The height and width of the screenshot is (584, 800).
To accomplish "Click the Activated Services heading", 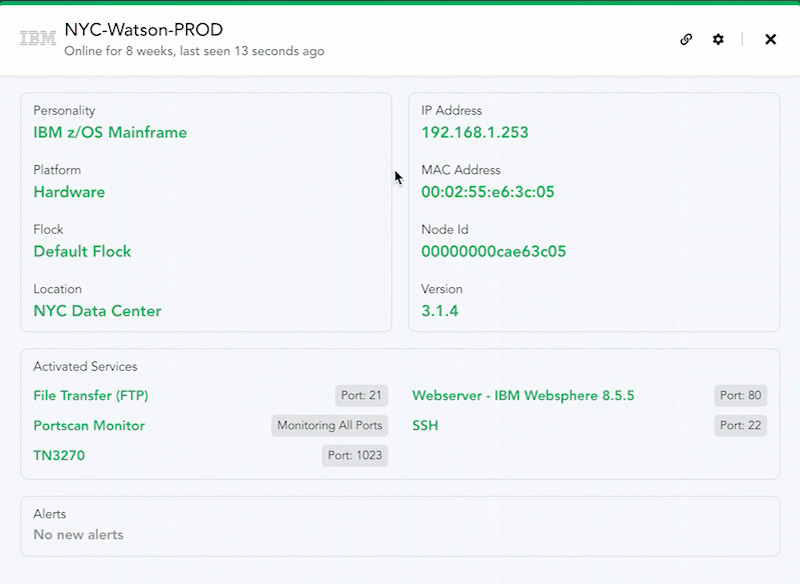I will (x=85, y=366).
